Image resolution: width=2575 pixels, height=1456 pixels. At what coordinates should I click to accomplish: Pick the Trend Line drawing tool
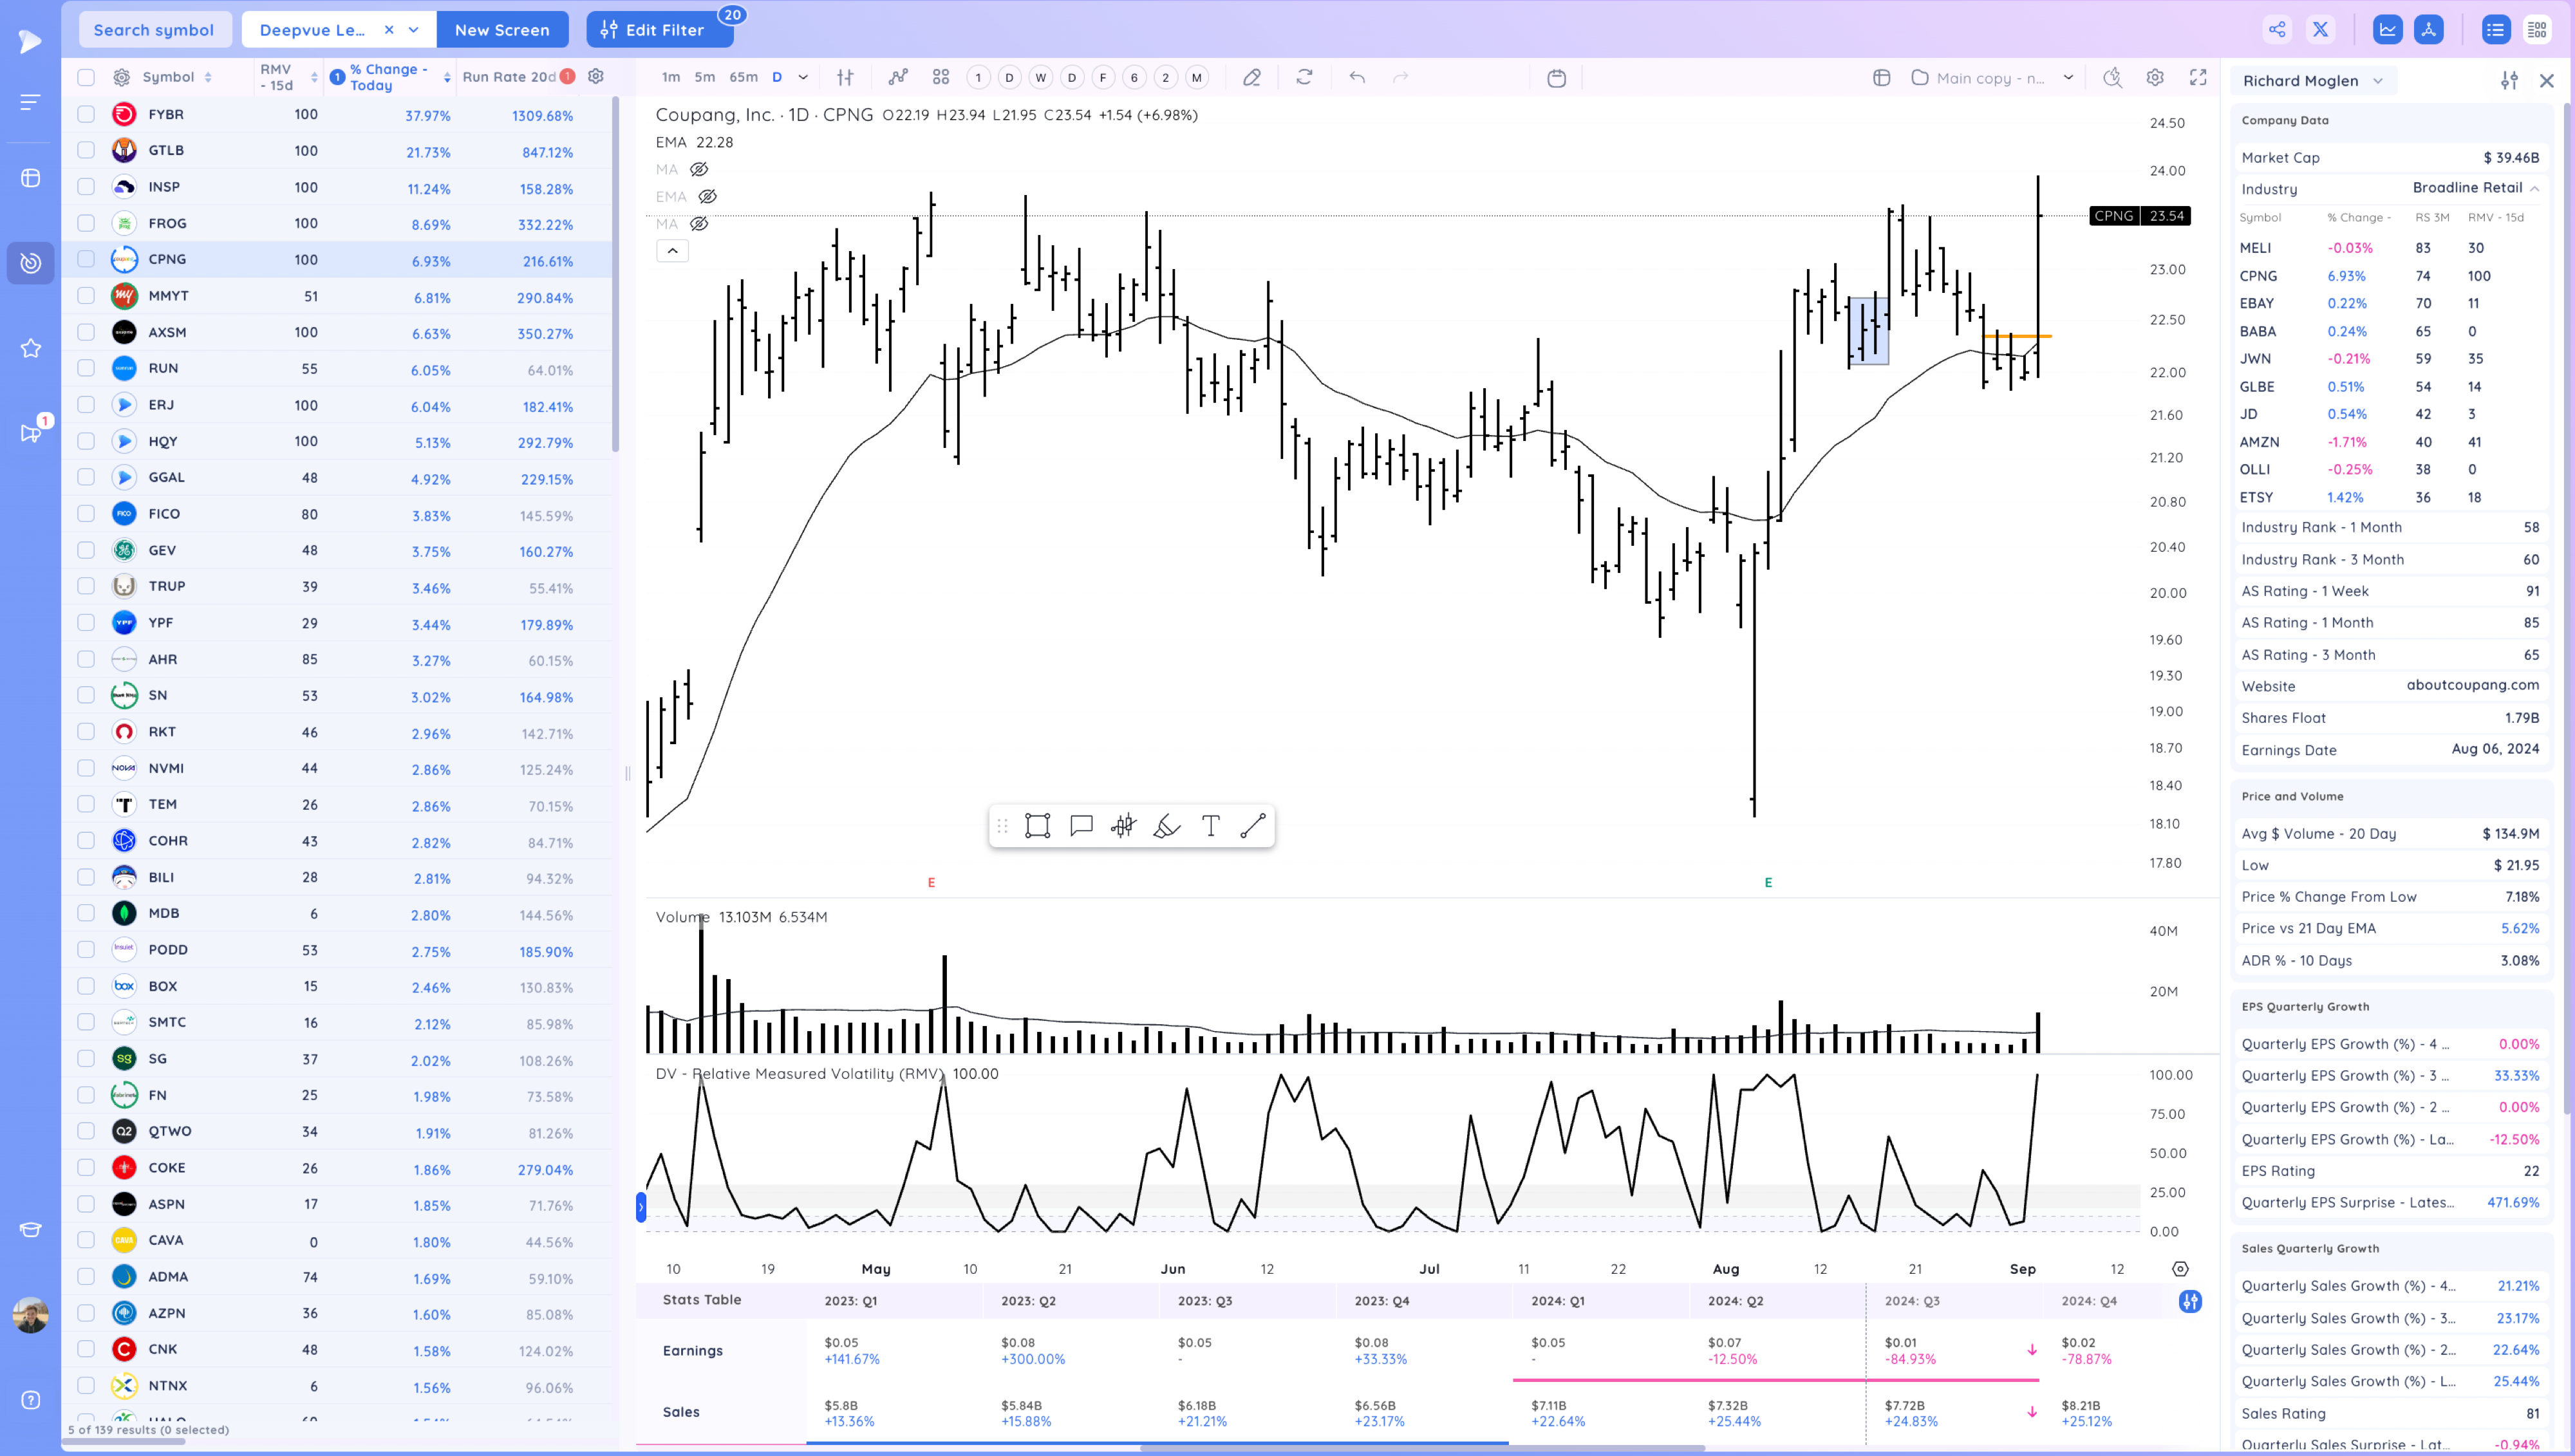point(1253,825)
